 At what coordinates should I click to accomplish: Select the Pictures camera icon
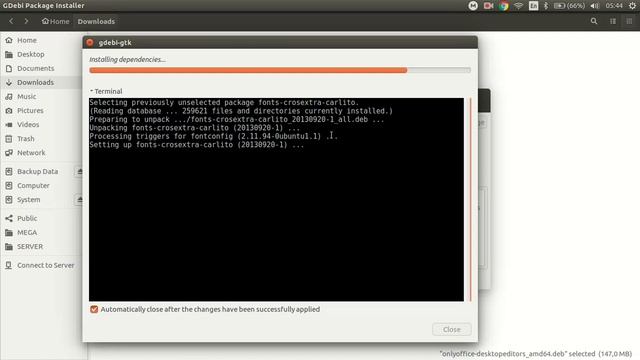tap(9, 111)
